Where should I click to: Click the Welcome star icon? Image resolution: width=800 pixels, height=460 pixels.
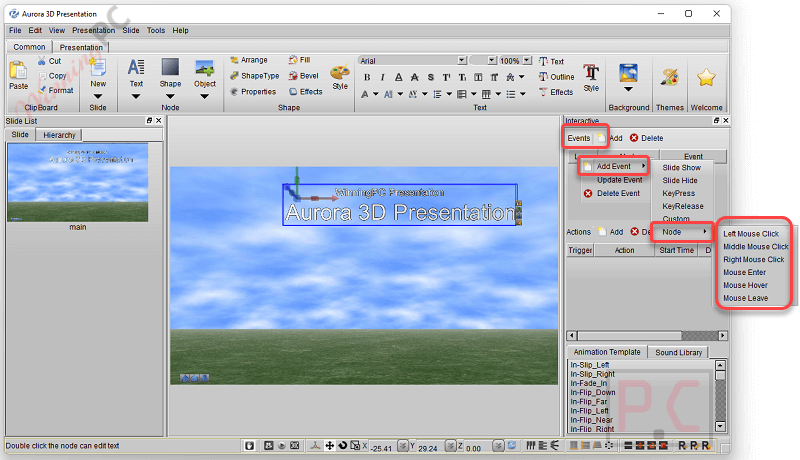[706, 78]
